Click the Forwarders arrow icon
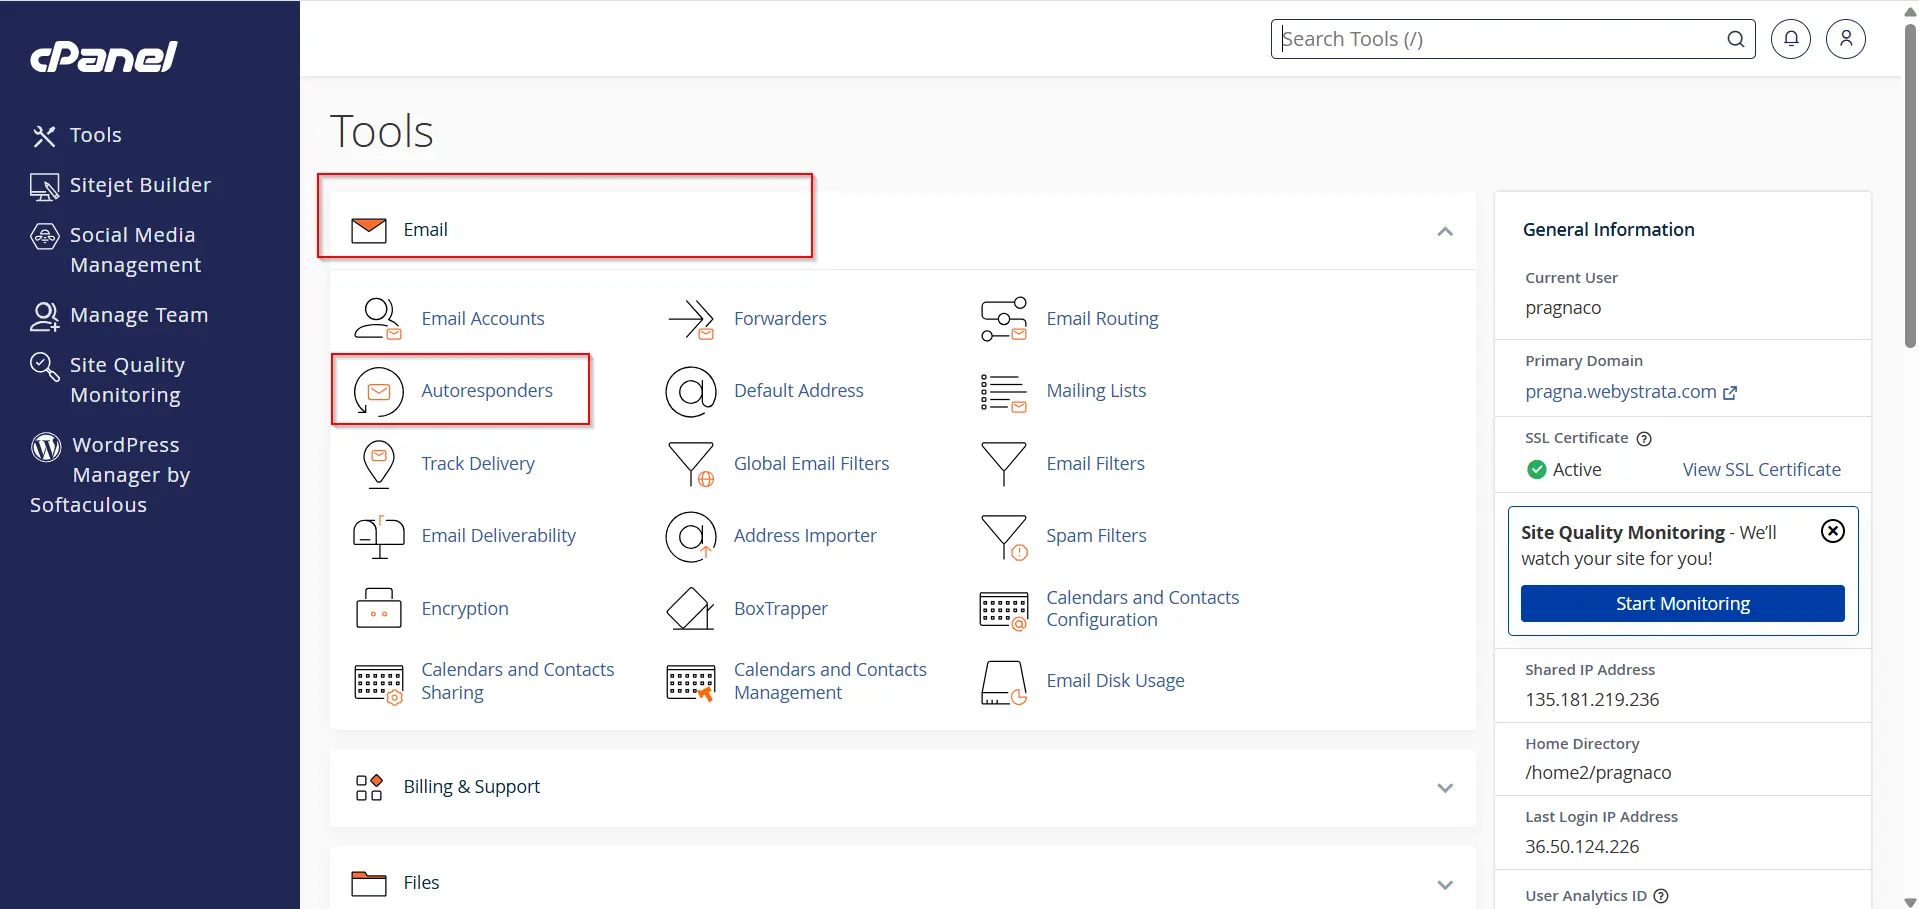 (691, 319)
